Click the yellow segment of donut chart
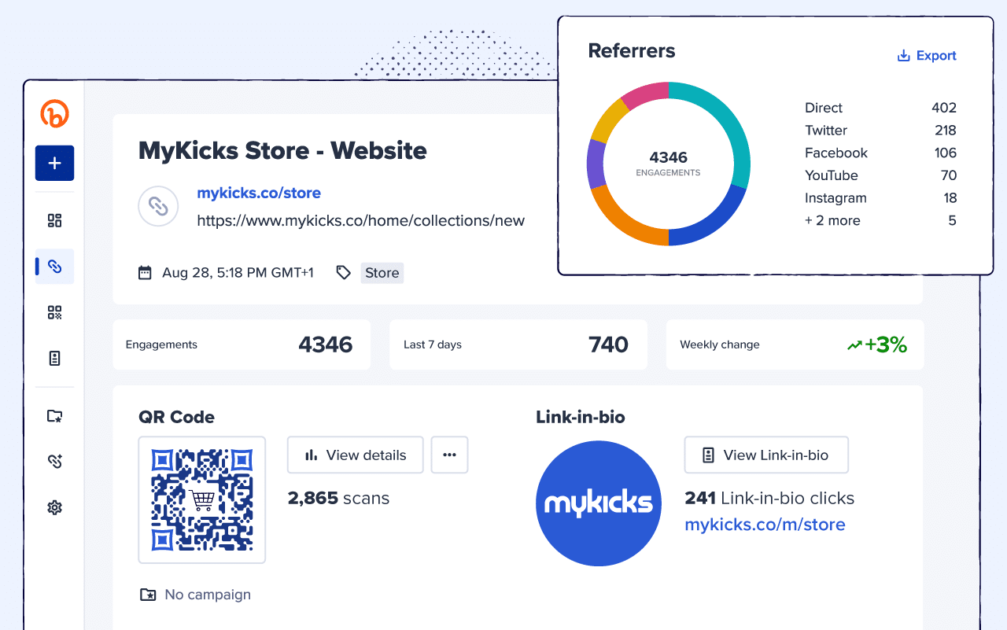 click(x=608, y=121)
